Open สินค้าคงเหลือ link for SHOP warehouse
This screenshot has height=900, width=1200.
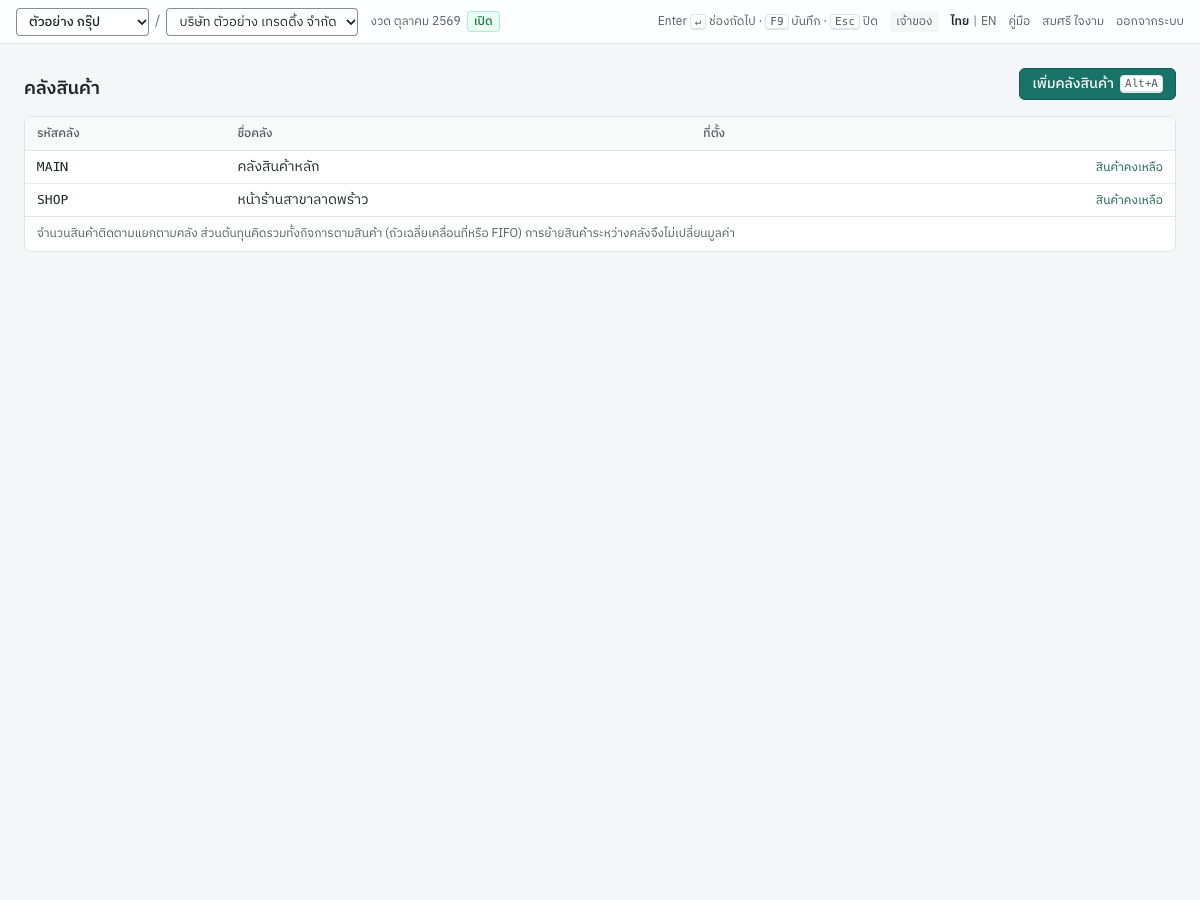point(1129,200)
